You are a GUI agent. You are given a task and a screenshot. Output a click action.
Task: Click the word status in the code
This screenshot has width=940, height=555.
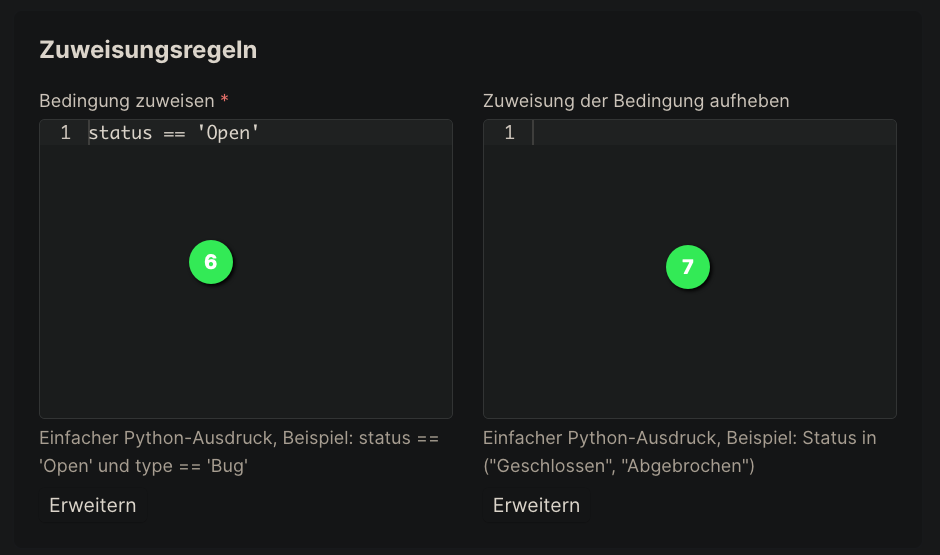120,132
